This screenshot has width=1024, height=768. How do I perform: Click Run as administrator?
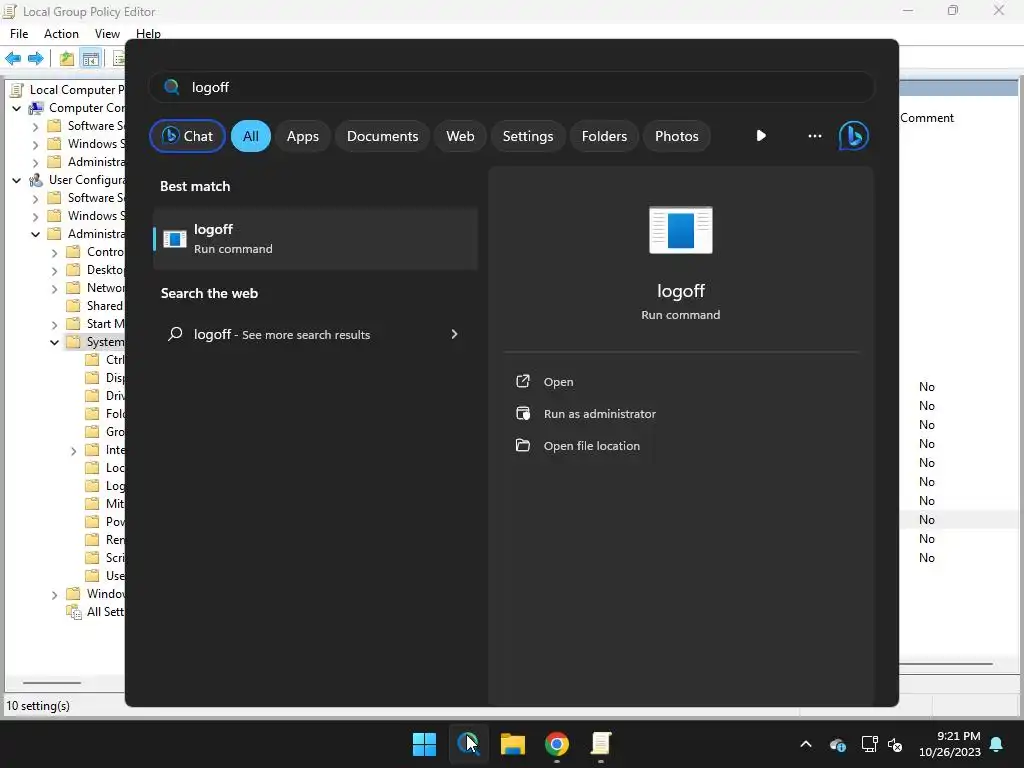(x=600, y=414)
